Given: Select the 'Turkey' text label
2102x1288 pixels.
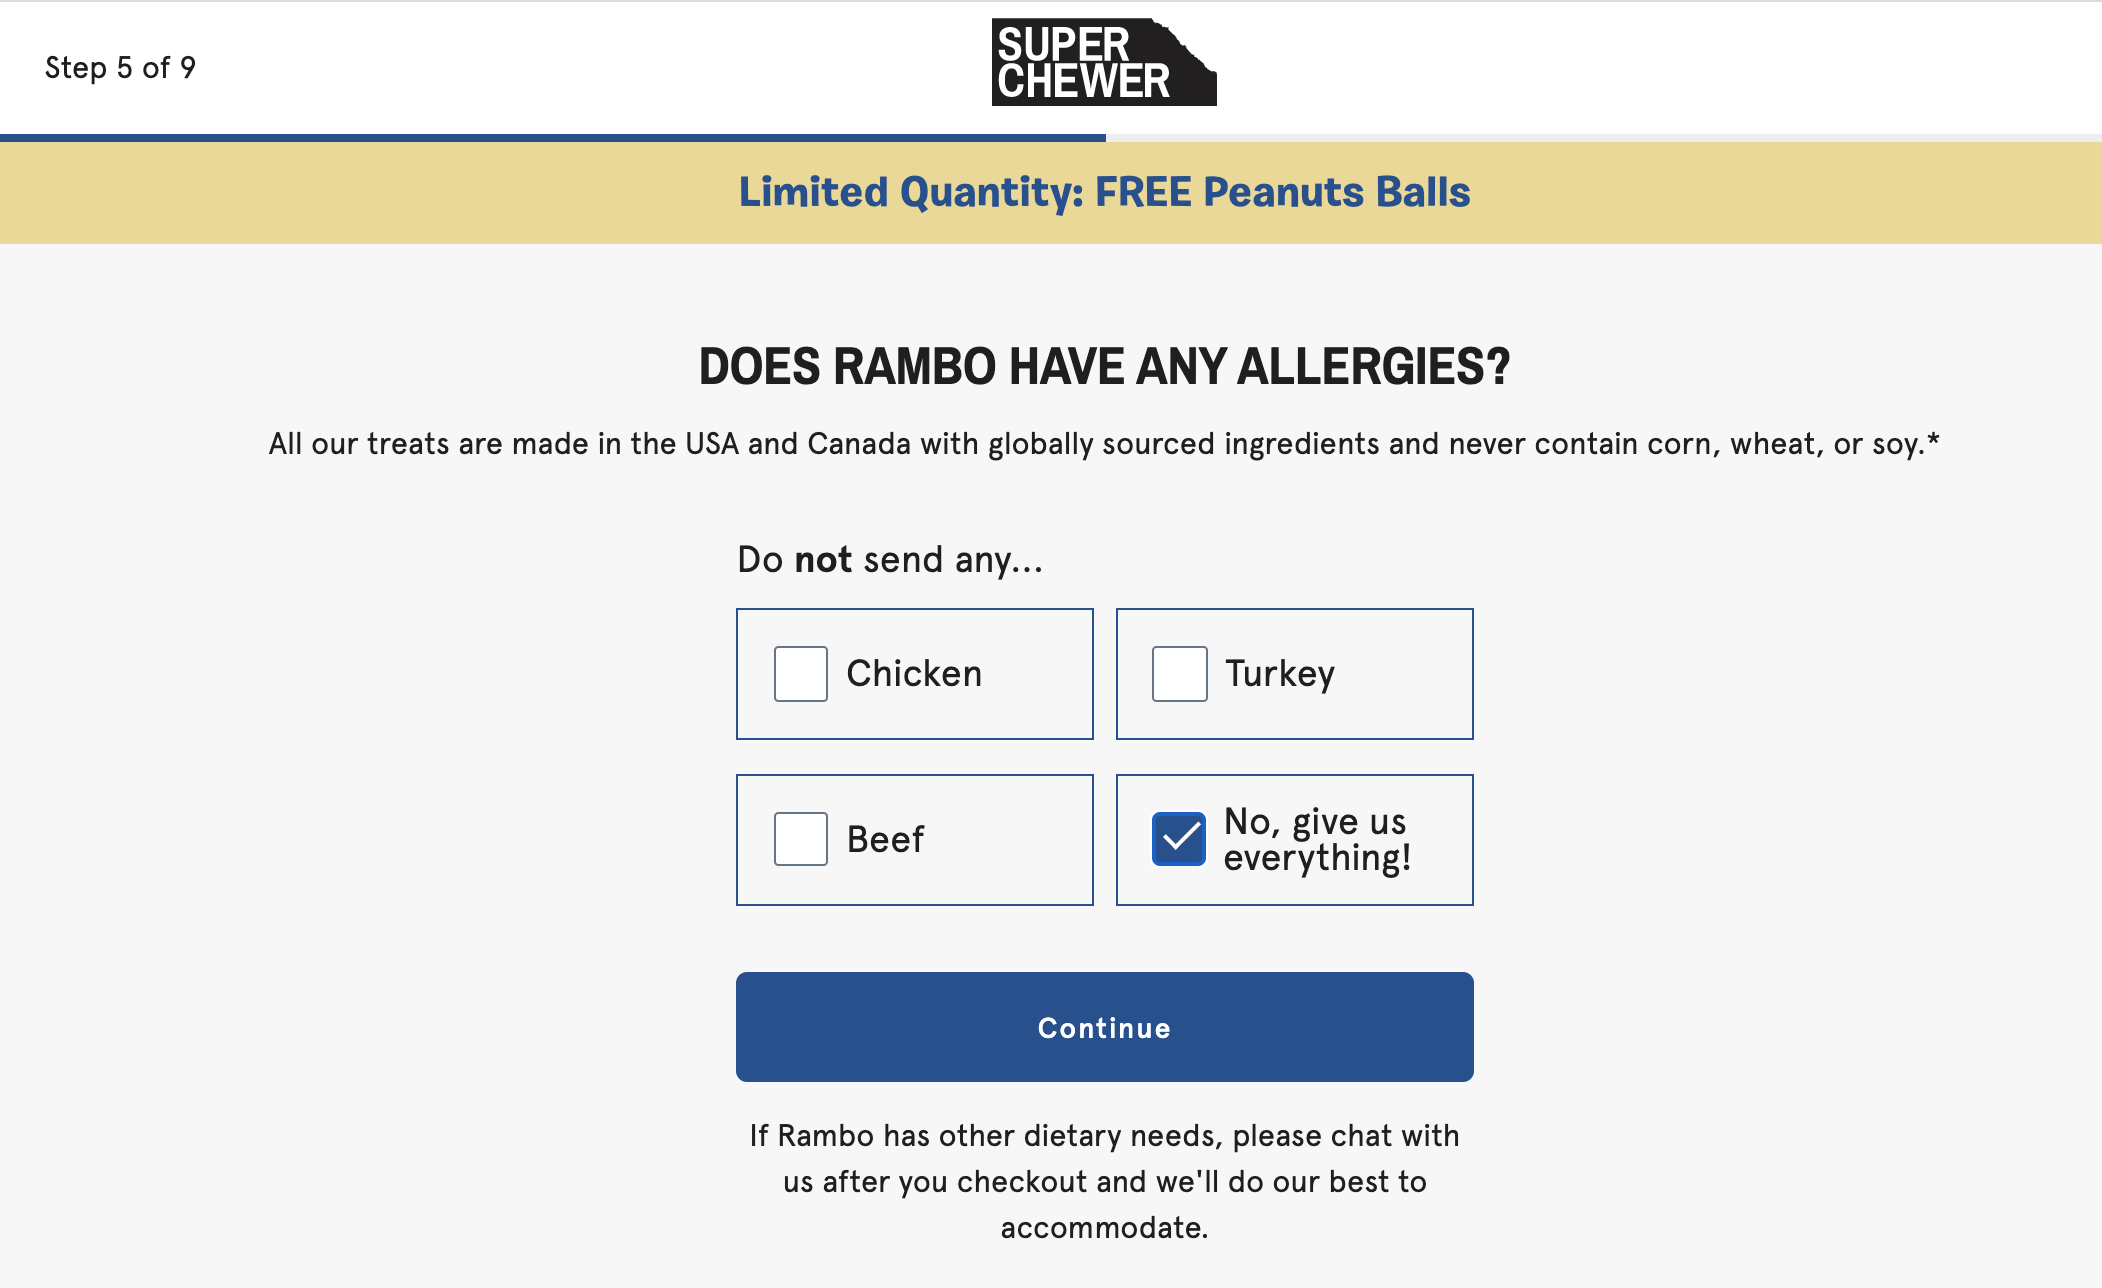Looking at the screenshot, I should click(x=1280, y=675).
